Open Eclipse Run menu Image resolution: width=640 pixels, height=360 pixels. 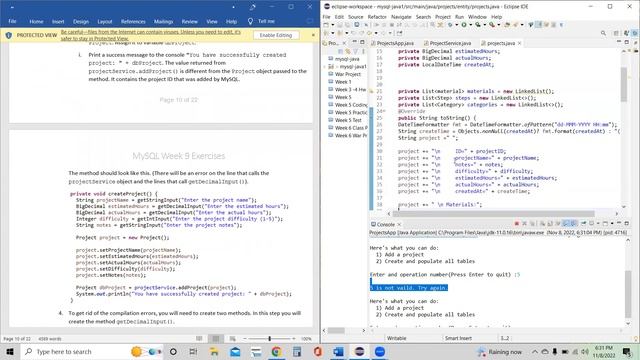click(x=459, y=17)
